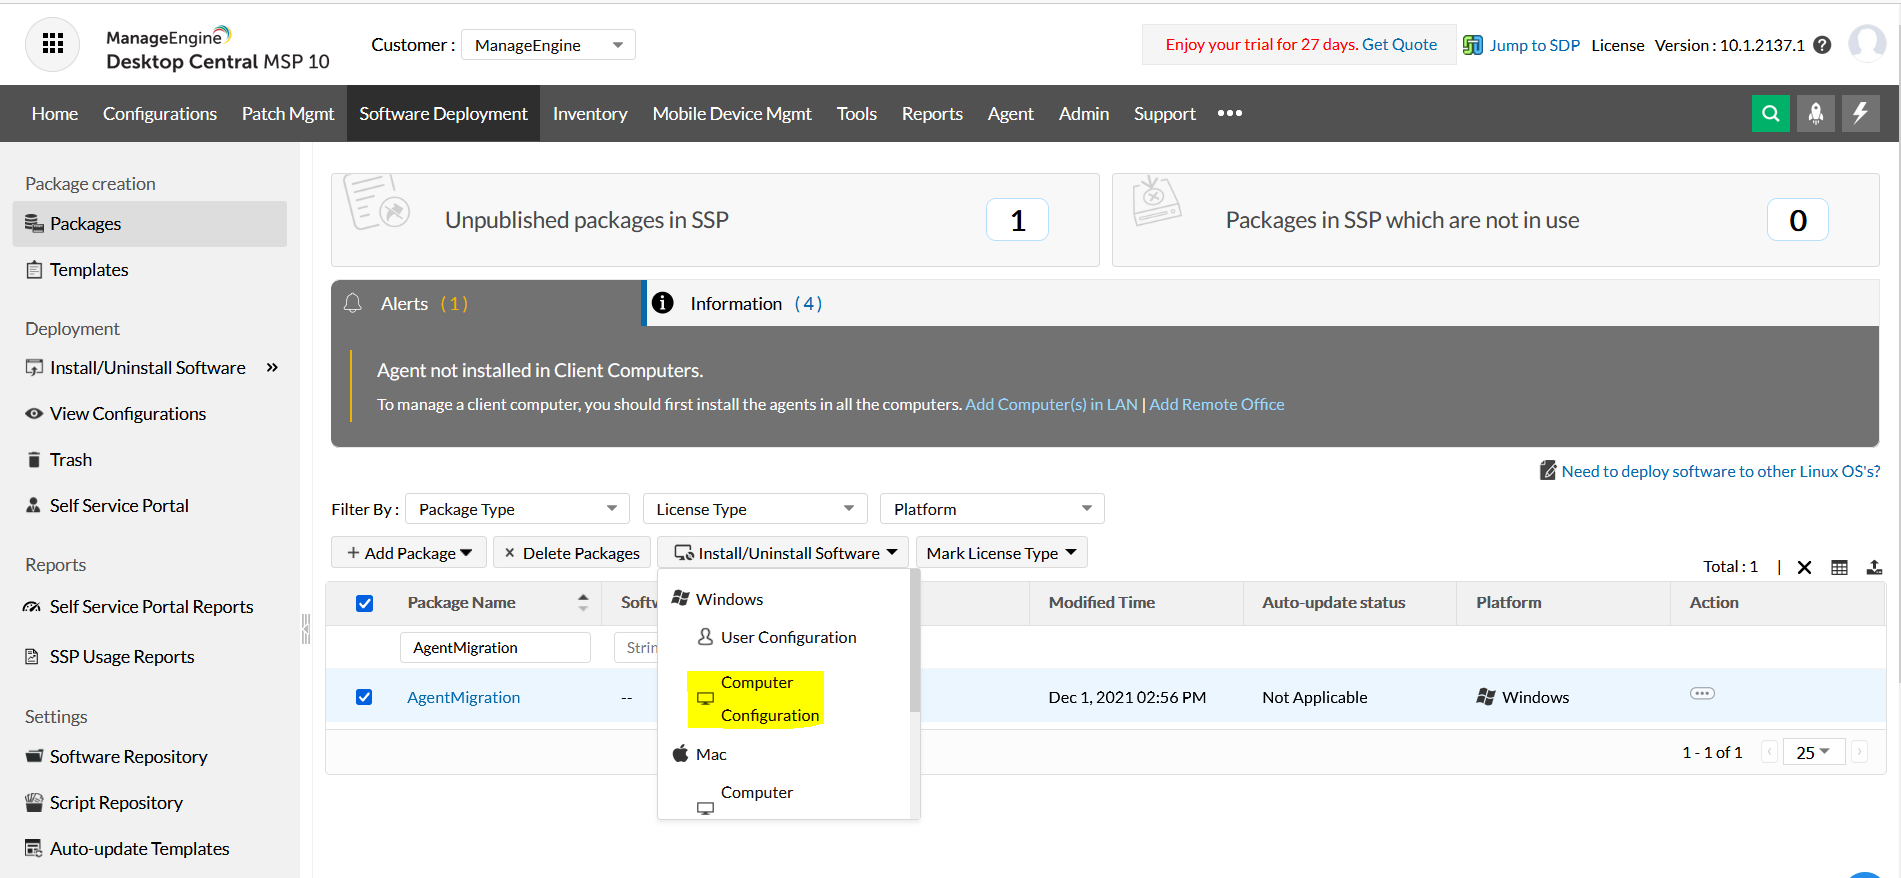Switch to the Patch Mgmt tab
The image size is (1901, 878).
coord(288,113)
